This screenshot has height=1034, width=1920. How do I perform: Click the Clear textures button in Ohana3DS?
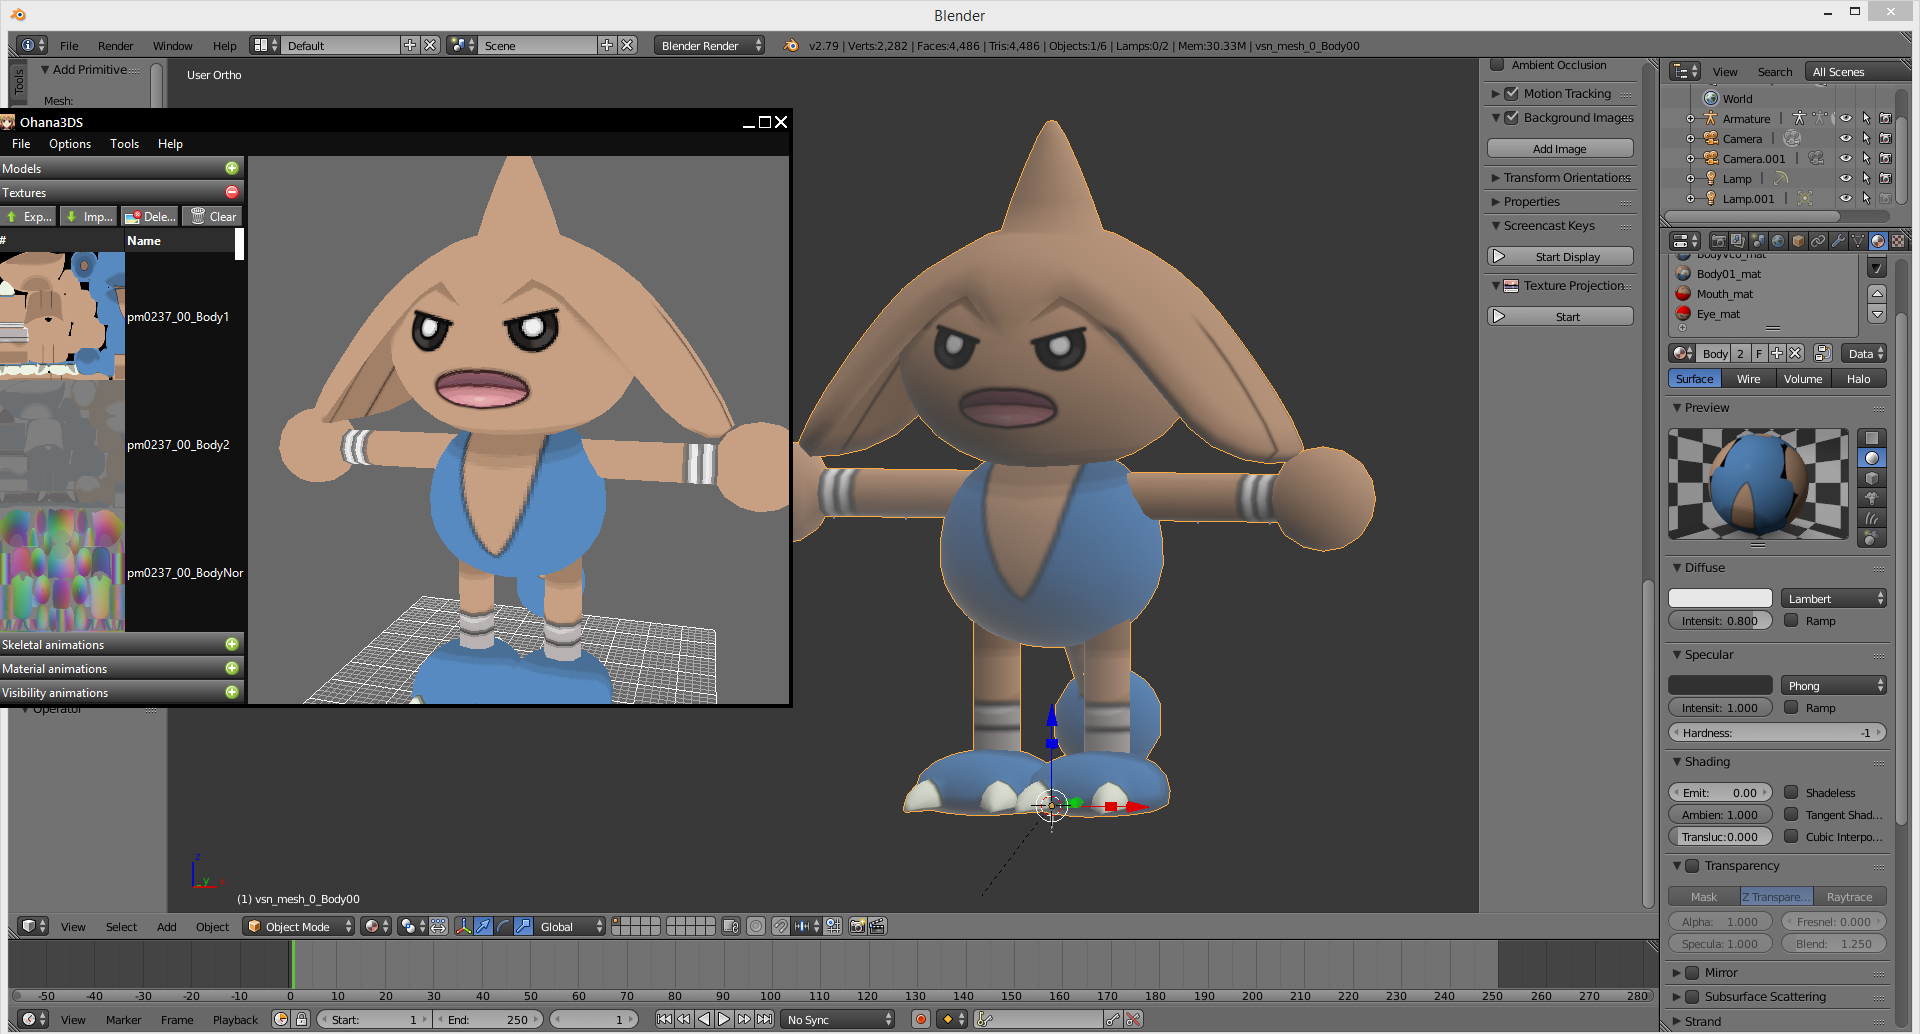click(213, 216)
